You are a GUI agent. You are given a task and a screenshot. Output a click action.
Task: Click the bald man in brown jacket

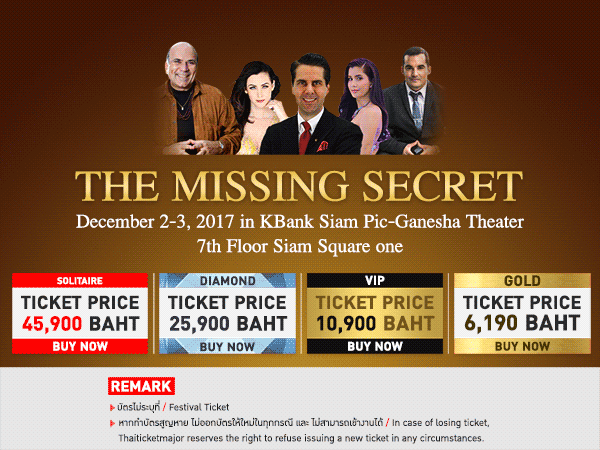click(x=193, y=101)
